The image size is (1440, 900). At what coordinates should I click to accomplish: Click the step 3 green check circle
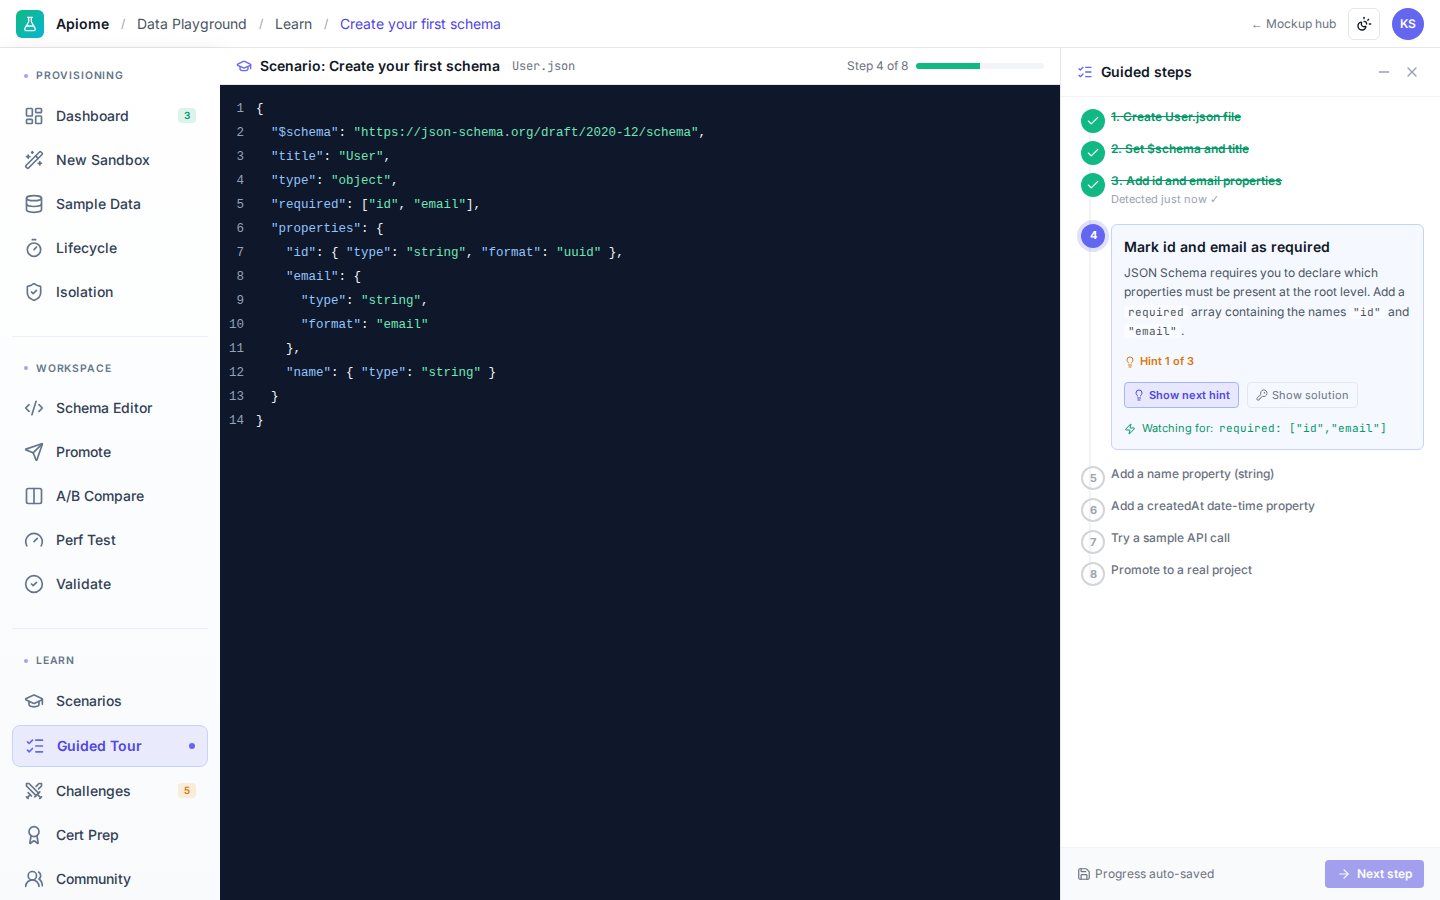[x=1093, y=185]
